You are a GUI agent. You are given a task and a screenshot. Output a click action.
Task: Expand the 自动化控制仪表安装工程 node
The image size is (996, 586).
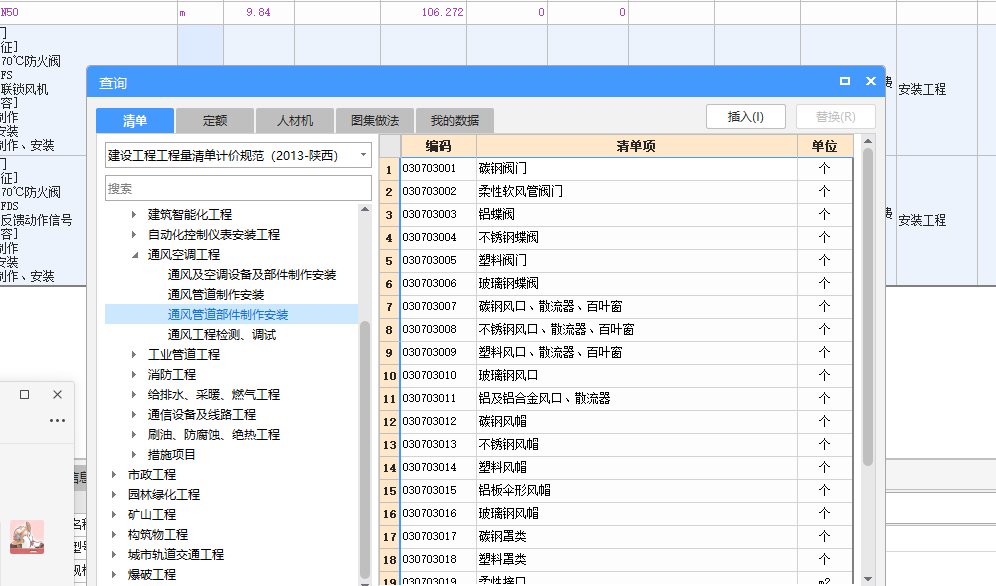tap(134, 234)
